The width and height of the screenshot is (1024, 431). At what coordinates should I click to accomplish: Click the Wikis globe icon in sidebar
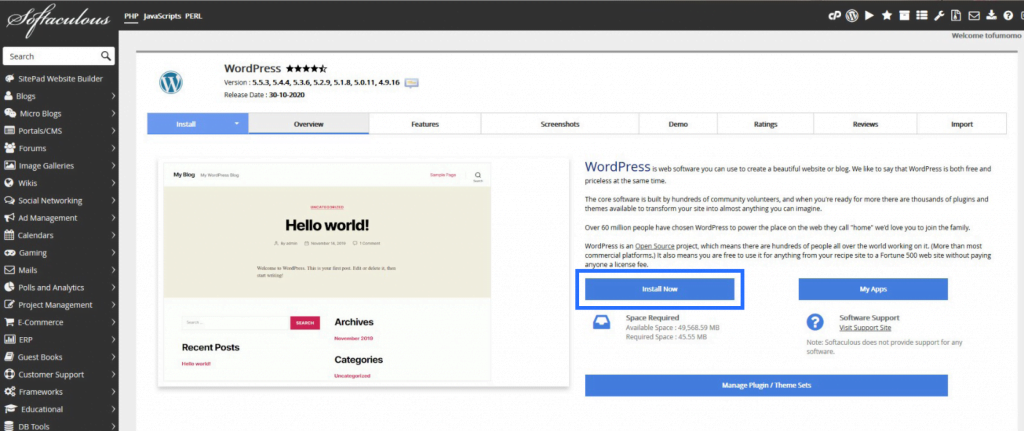coord(9,183)
